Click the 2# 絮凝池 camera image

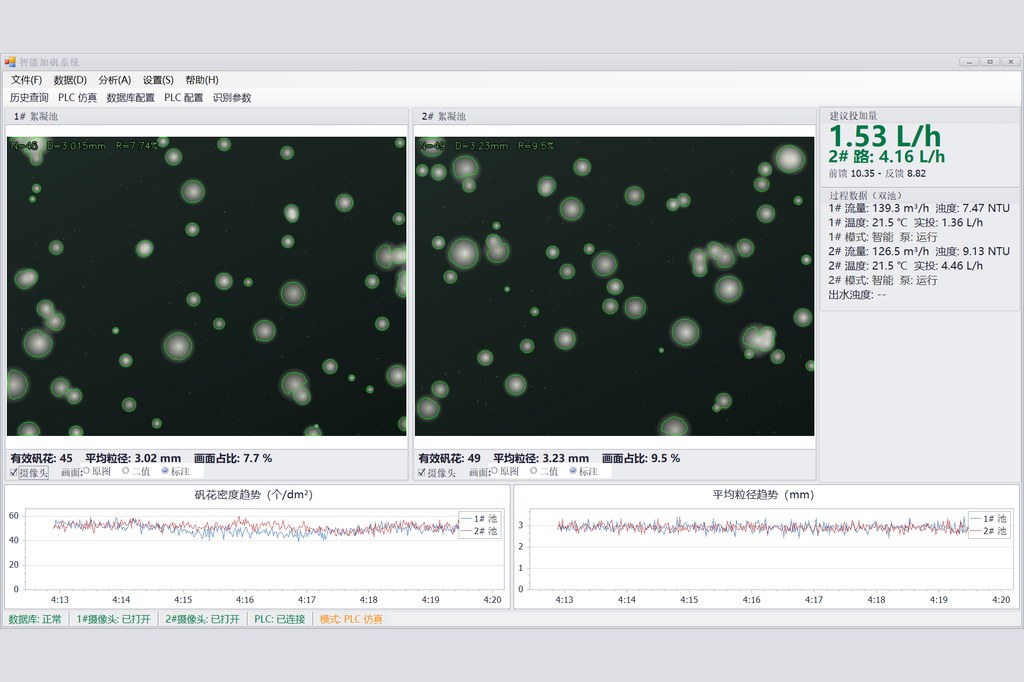point(615,286)
